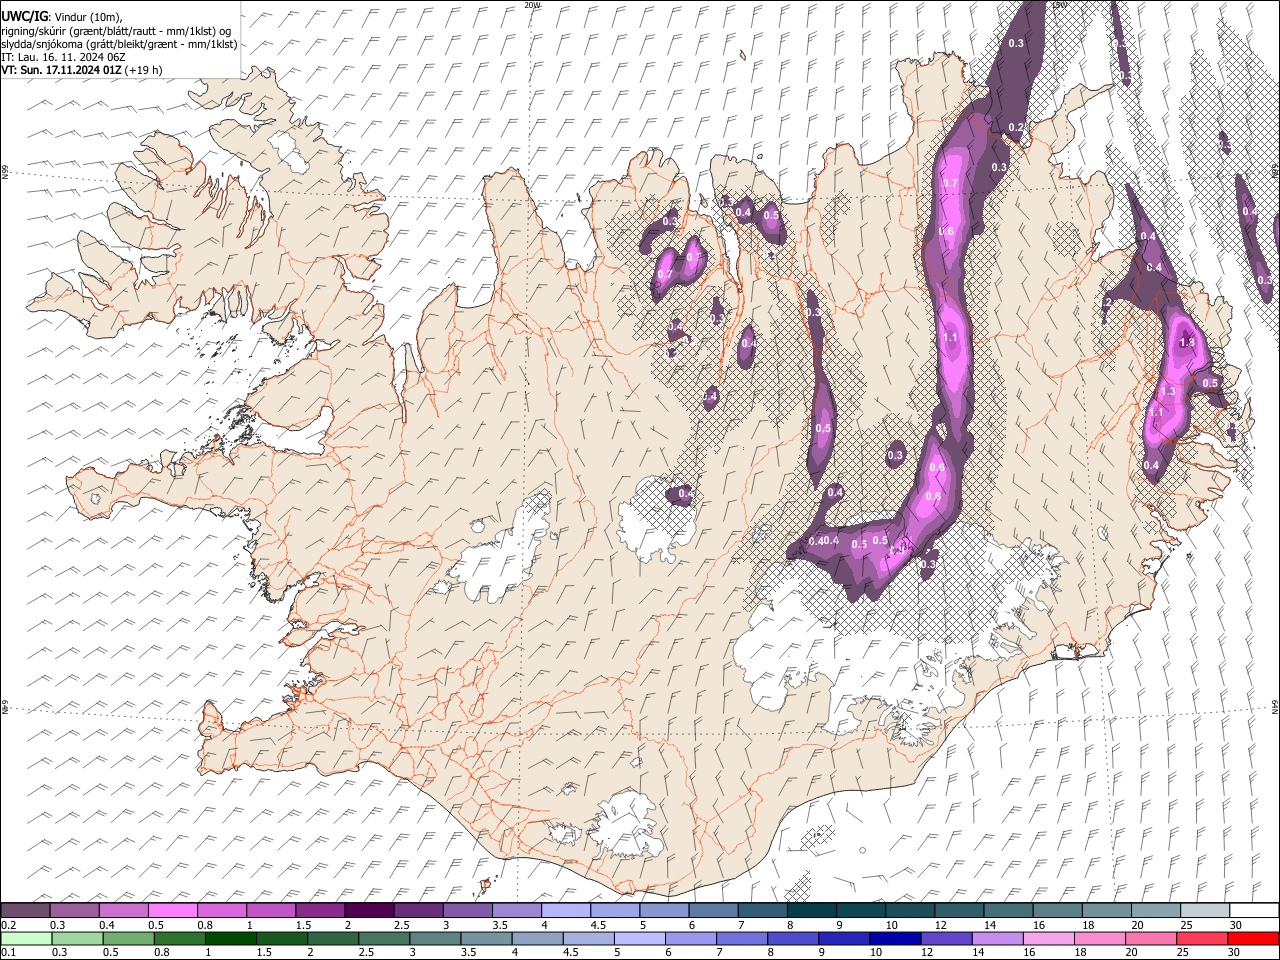
Task: Click the '0.1' label under the lower legend
Action: pyautogui.click(x=8, y=953)
